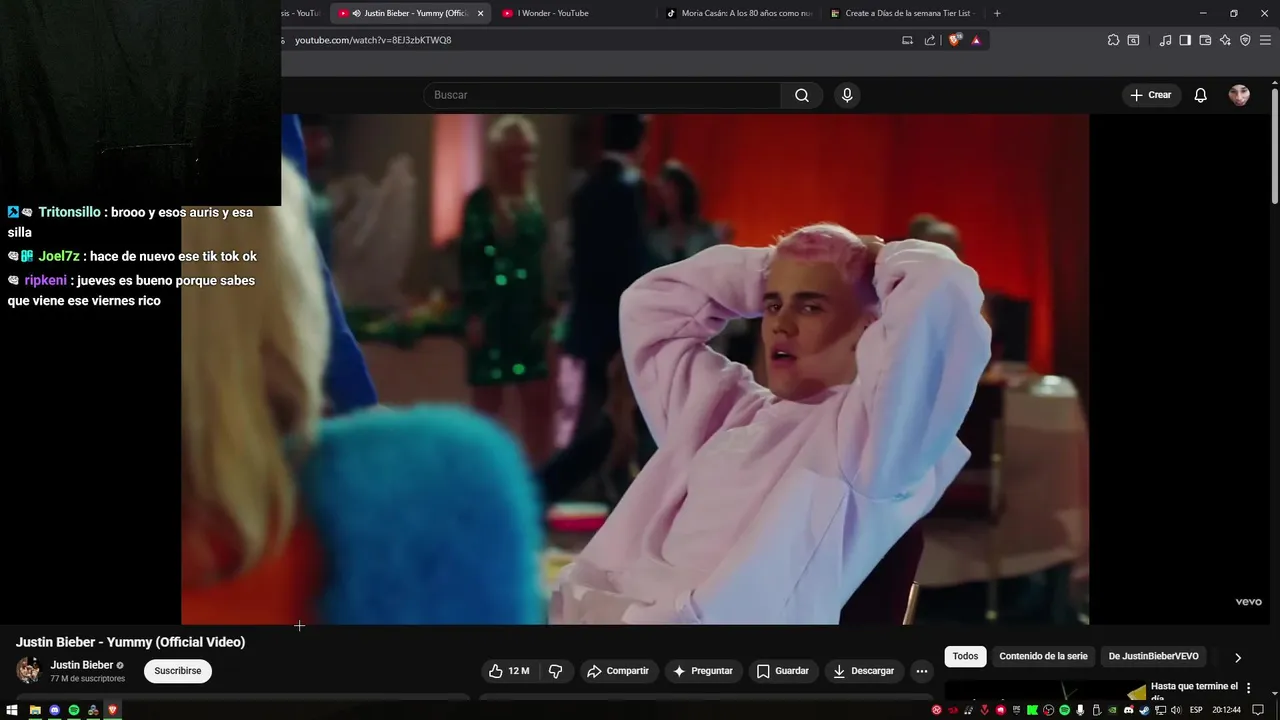Click the video player to pause
Viewport: 1280px width, 720px height.
(635, 369)
